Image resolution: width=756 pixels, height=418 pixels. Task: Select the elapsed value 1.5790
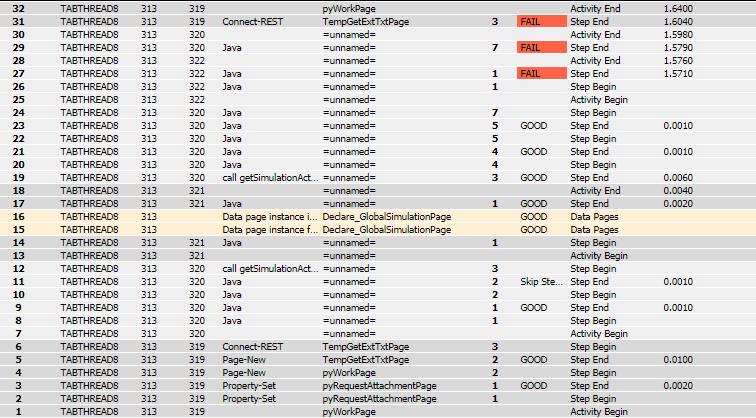[x=678, y=48]
